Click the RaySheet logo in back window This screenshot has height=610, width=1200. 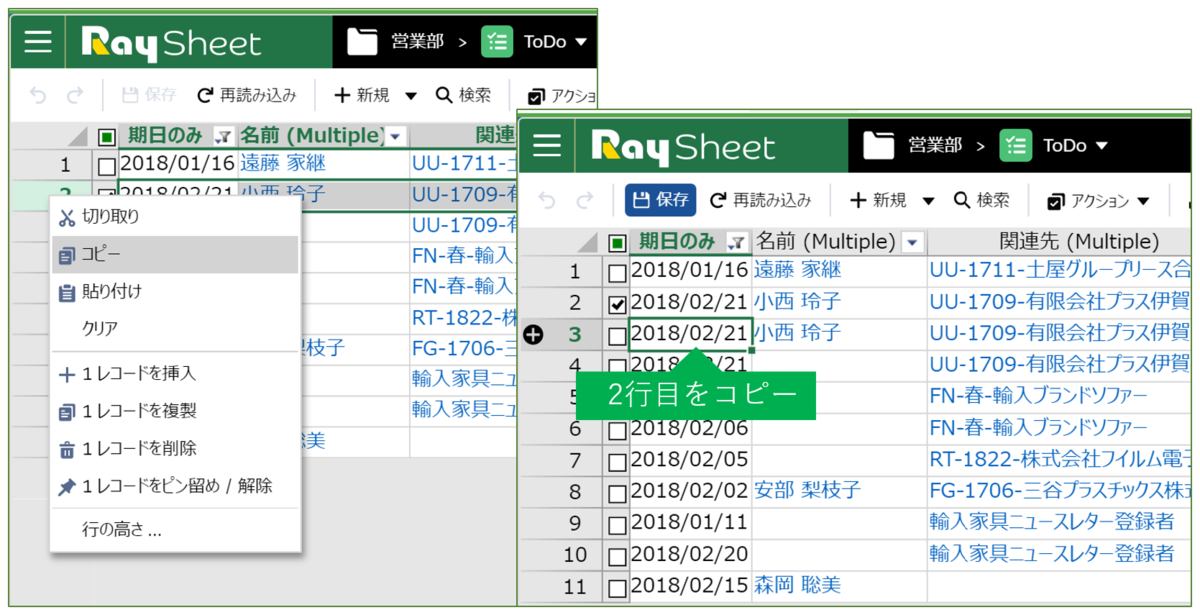click(170, 42)
